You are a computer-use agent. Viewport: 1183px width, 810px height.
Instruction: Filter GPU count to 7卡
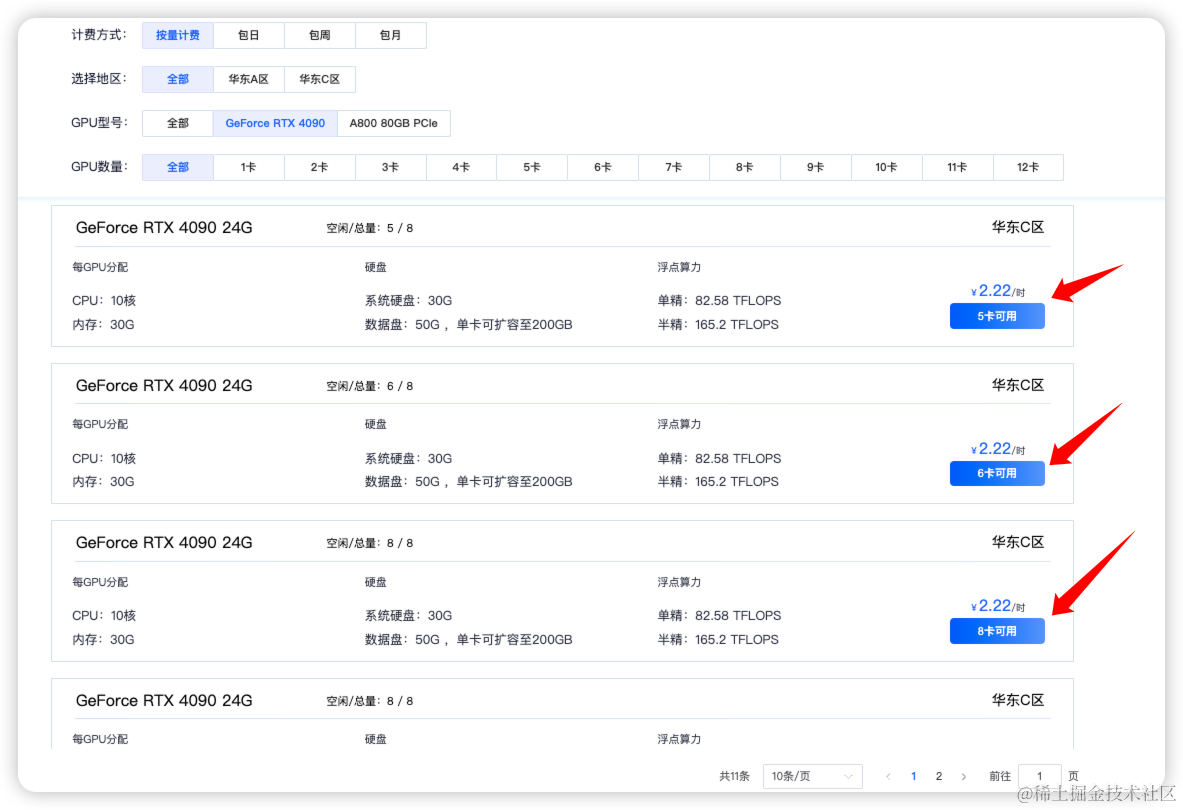click(674, 167)
